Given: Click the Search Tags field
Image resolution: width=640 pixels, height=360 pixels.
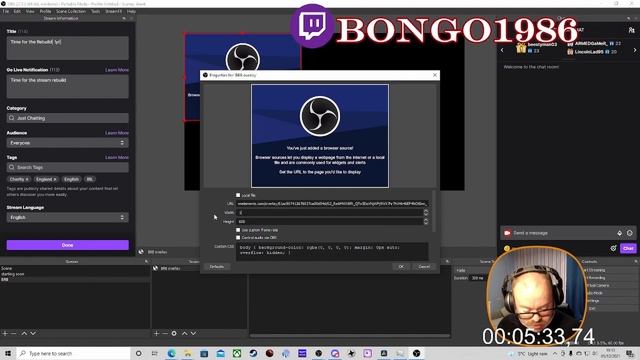Looking at the screenshot, I should click(67, 167).
